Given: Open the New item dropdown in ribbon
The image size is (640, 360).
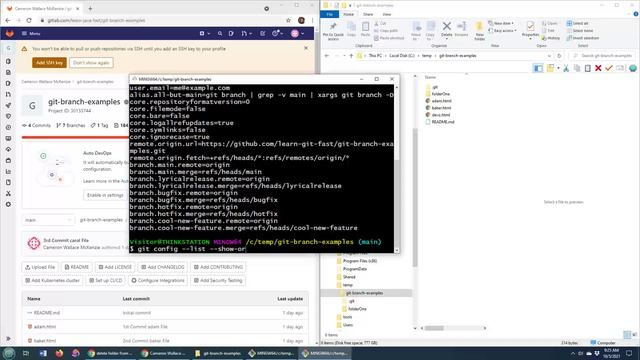Looking at the screenshot, I should tap(501, 23).
